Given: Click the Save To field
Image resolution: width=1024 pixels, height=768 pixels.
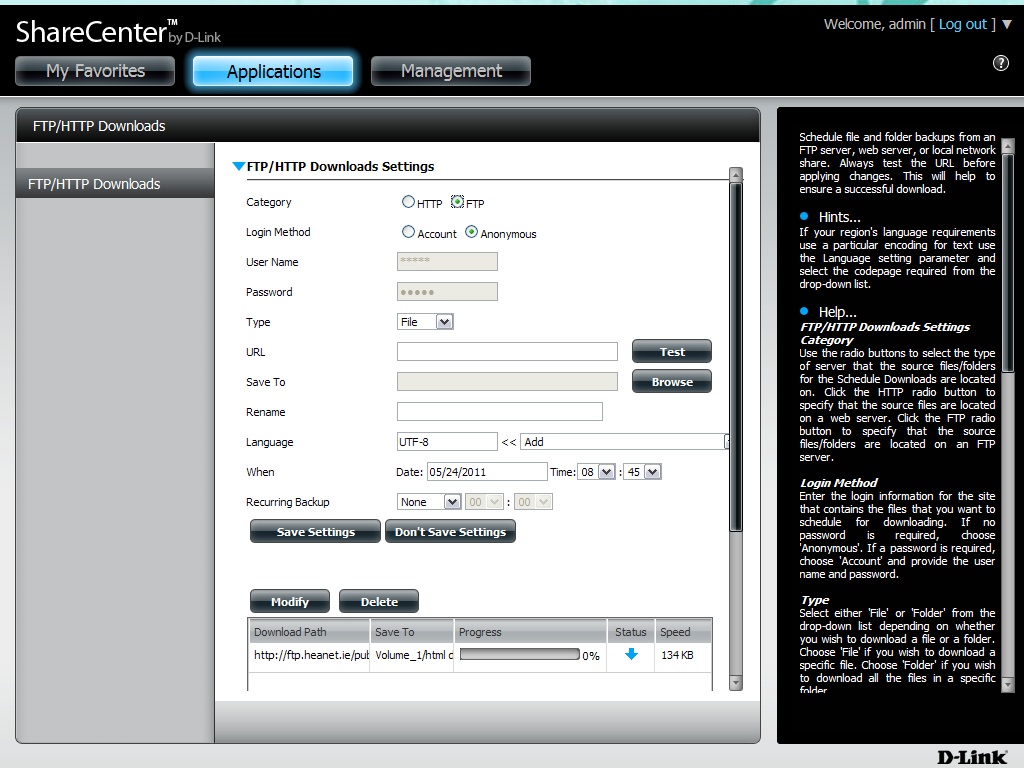Looking at the screenshot, I should [507, 381].
